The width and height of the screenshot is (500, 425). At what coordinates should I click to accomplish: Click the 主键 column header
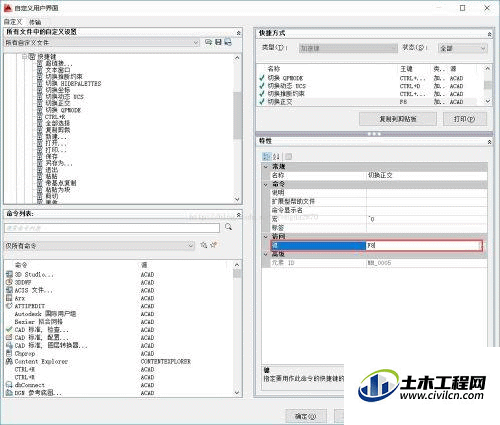[406, 69]
